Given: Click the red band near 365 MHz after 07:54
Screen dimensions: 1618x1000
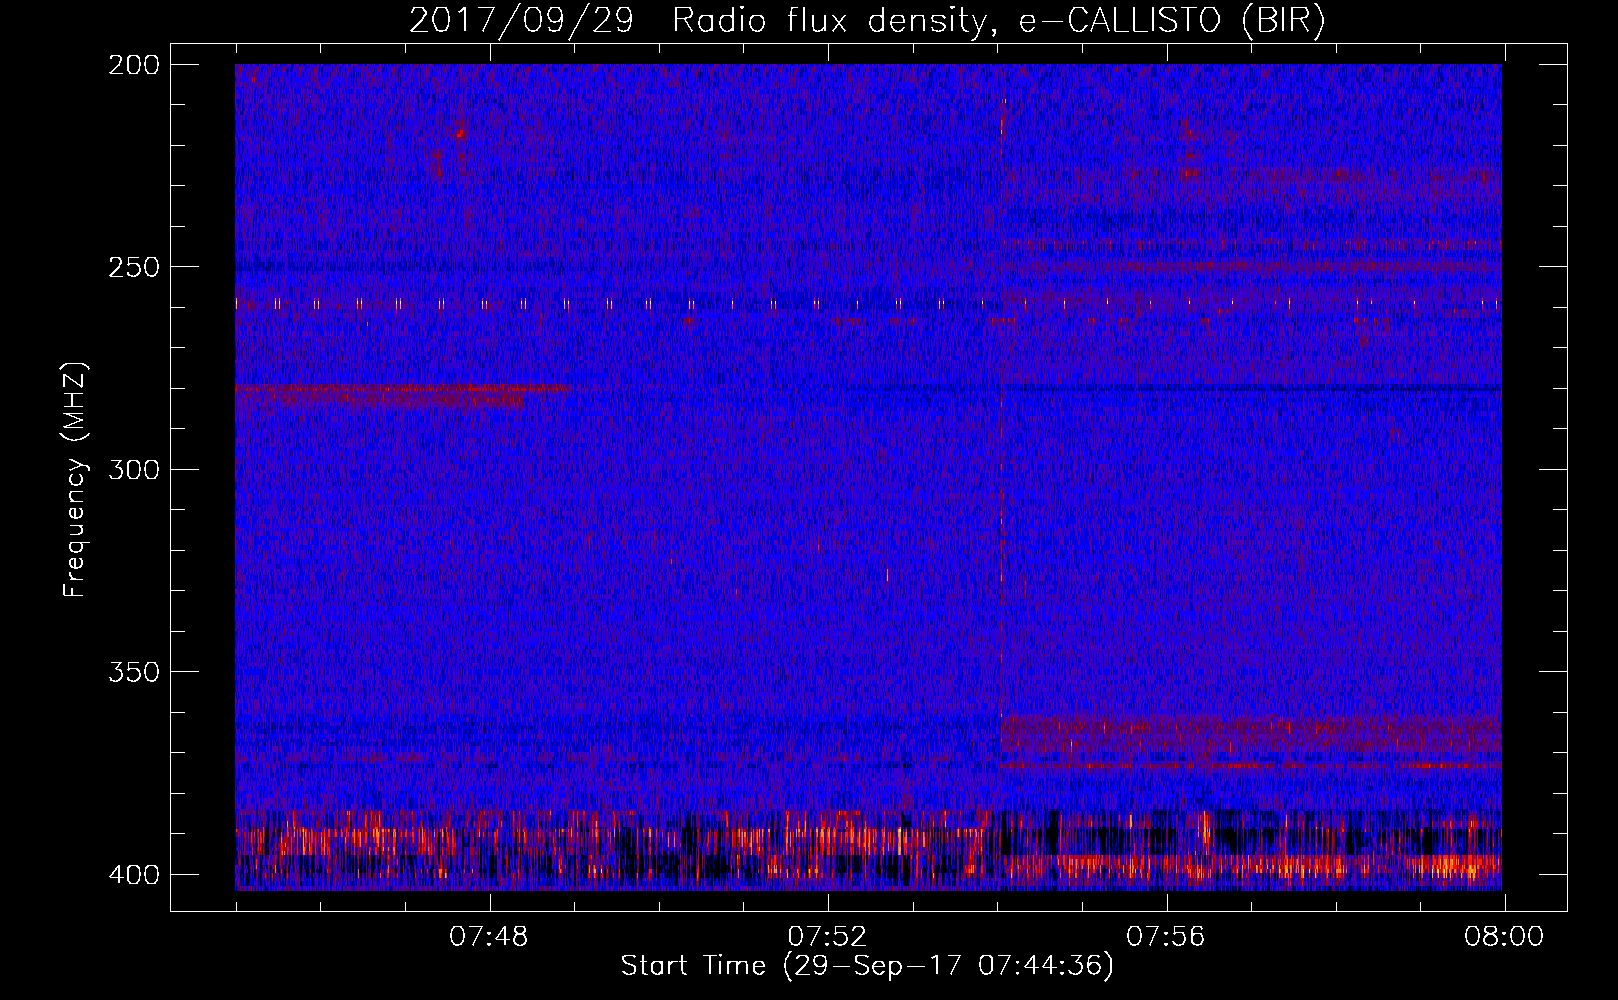Looking at the screenshot, I should click(x=1251, y=735).
